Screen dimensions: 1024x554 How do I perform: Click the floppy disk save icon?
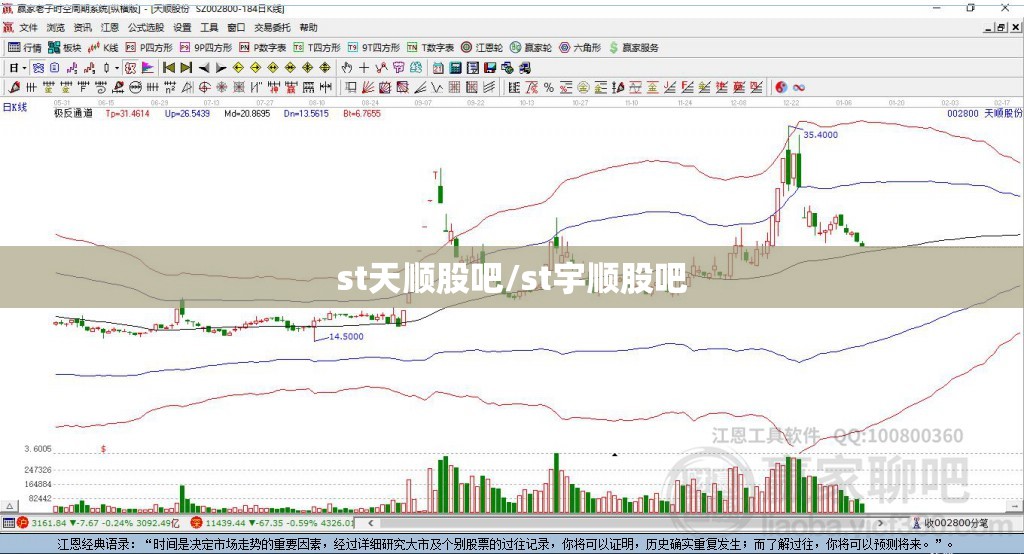click(x=490, y=67)
